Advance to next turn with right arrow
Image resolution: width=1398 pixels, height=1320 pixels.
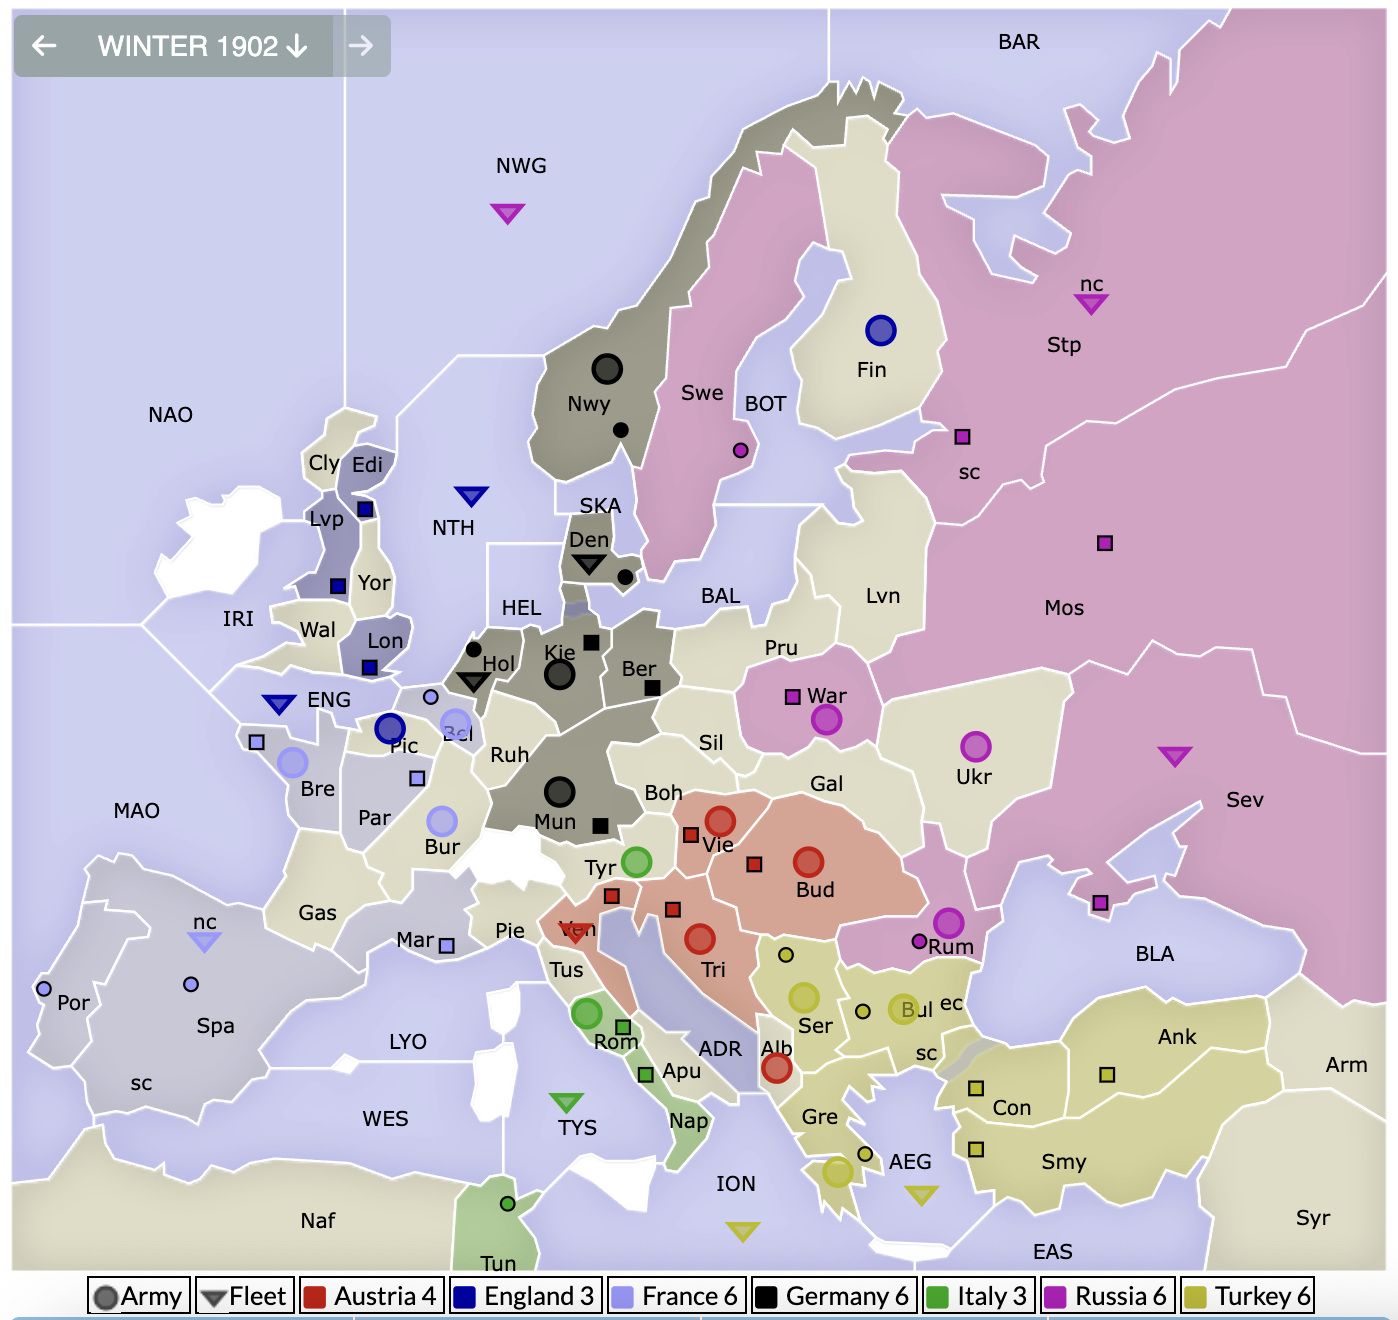(361, 46)
